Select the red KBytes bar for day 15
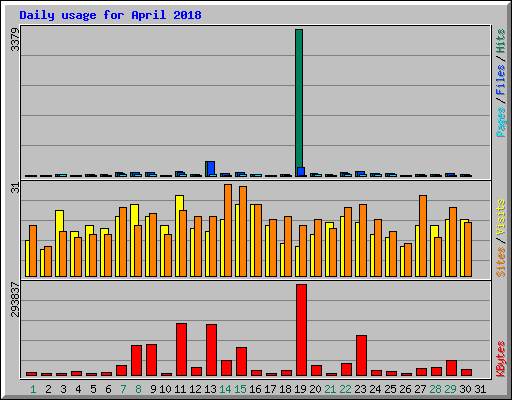This screenshot has height=400, width=512. (241, 361)
